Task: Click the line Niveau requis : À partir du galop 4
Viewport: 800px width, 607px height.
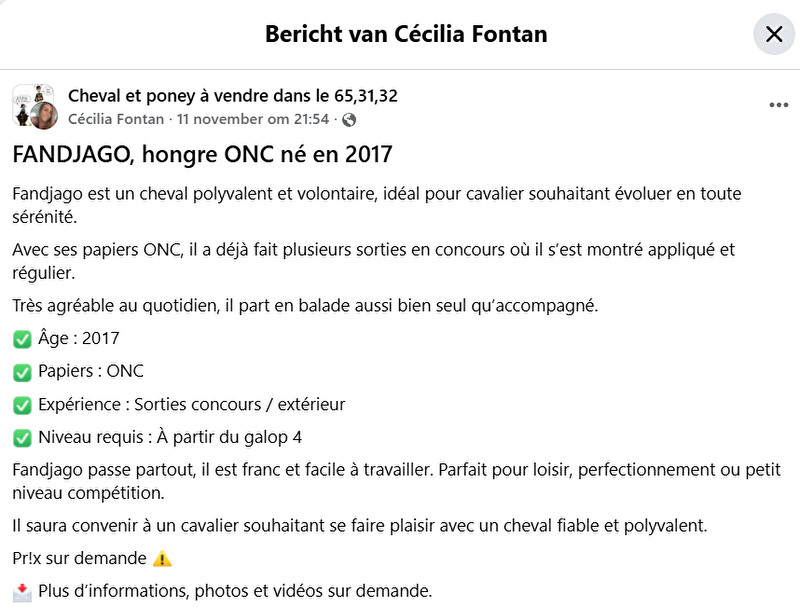Action: click(169, 437)
